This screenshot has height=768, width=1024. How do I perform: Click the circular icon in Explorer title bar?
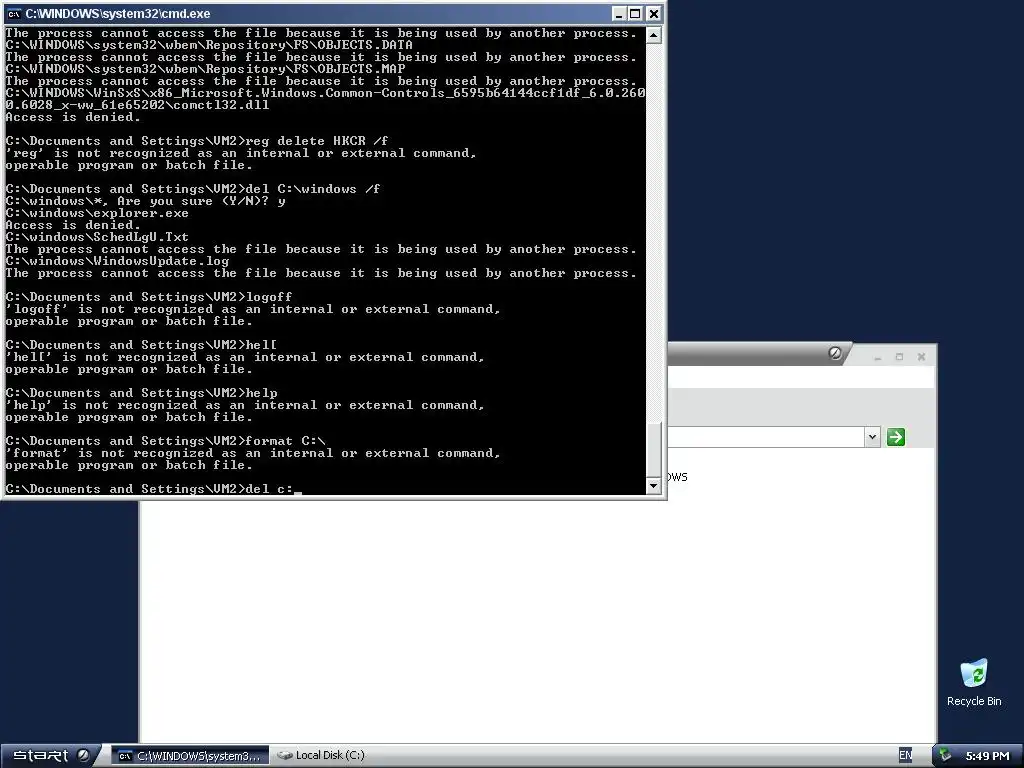click(x=835, y=353)
